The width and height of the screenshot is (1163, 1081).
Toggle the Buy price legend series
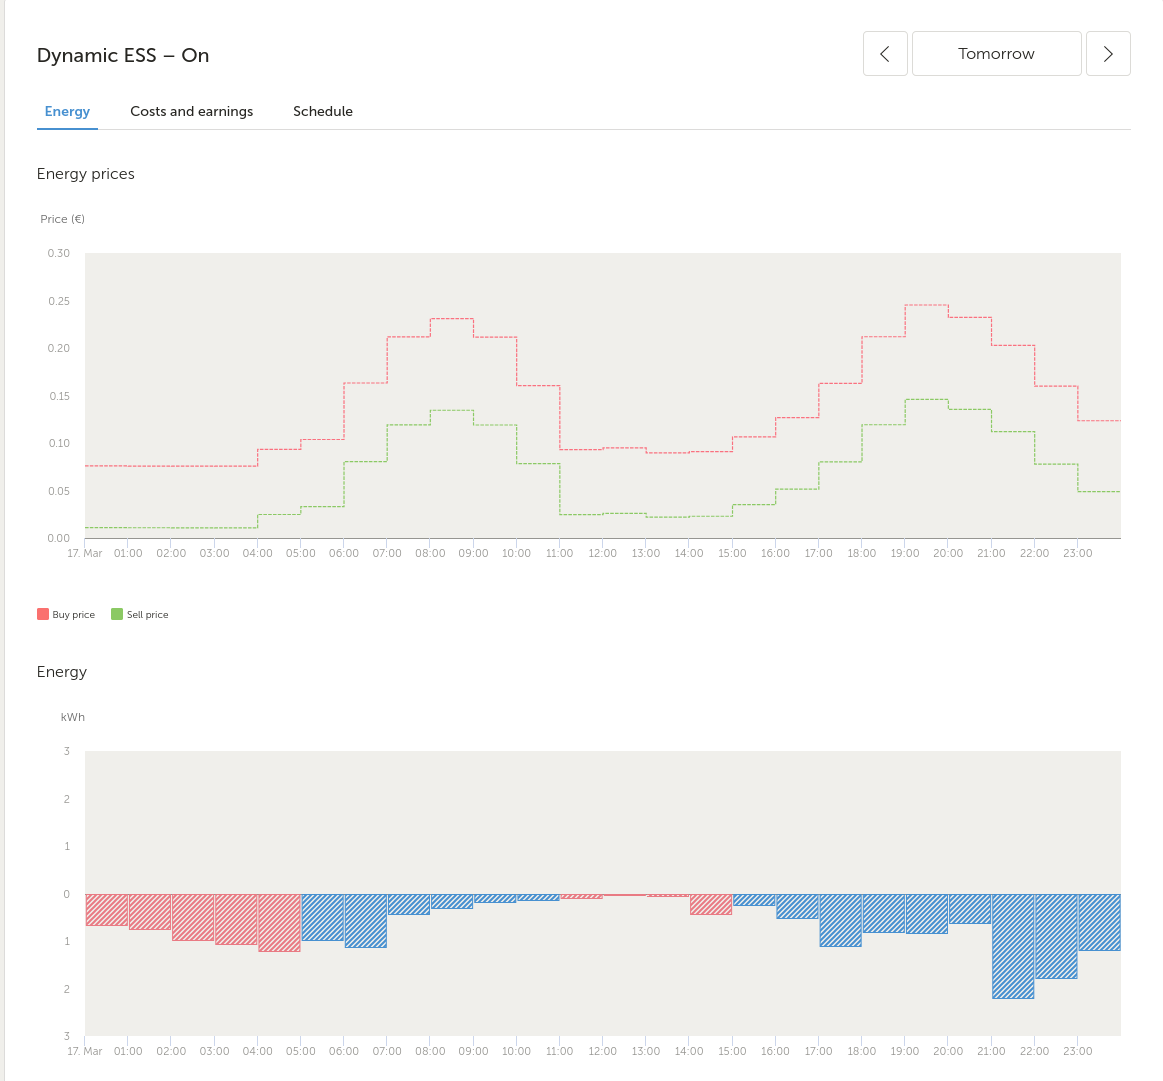click(66, 614)
